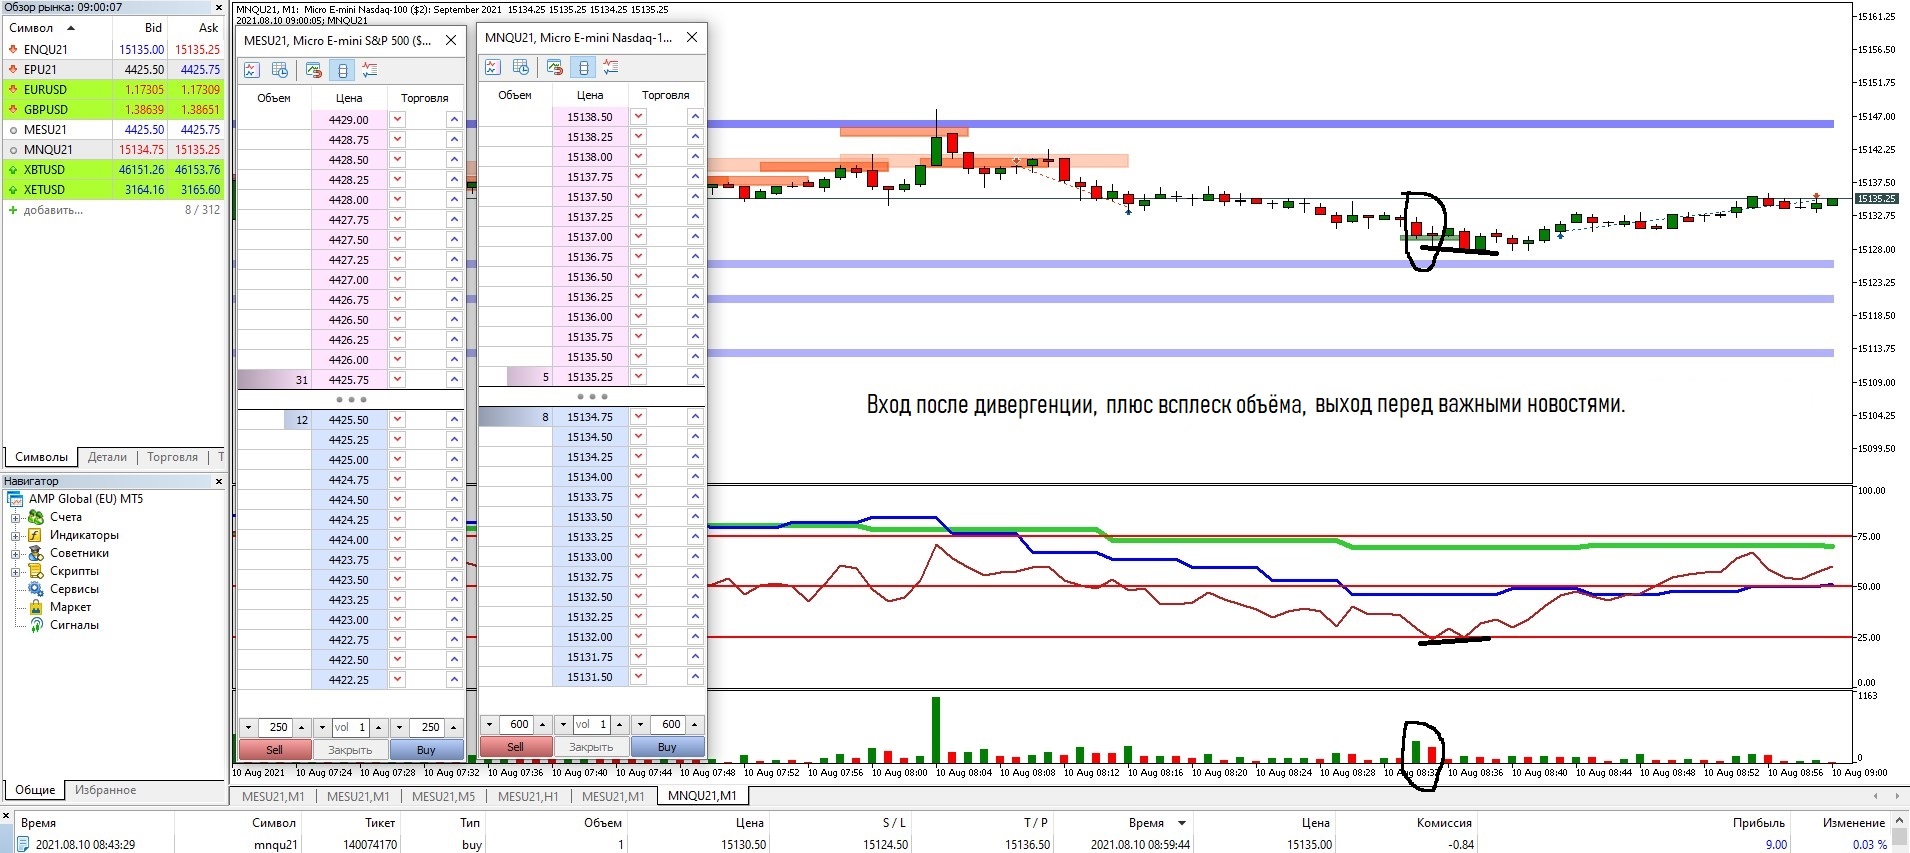
Task: Expand the Скрипты tree node
Action: point(16,572)
